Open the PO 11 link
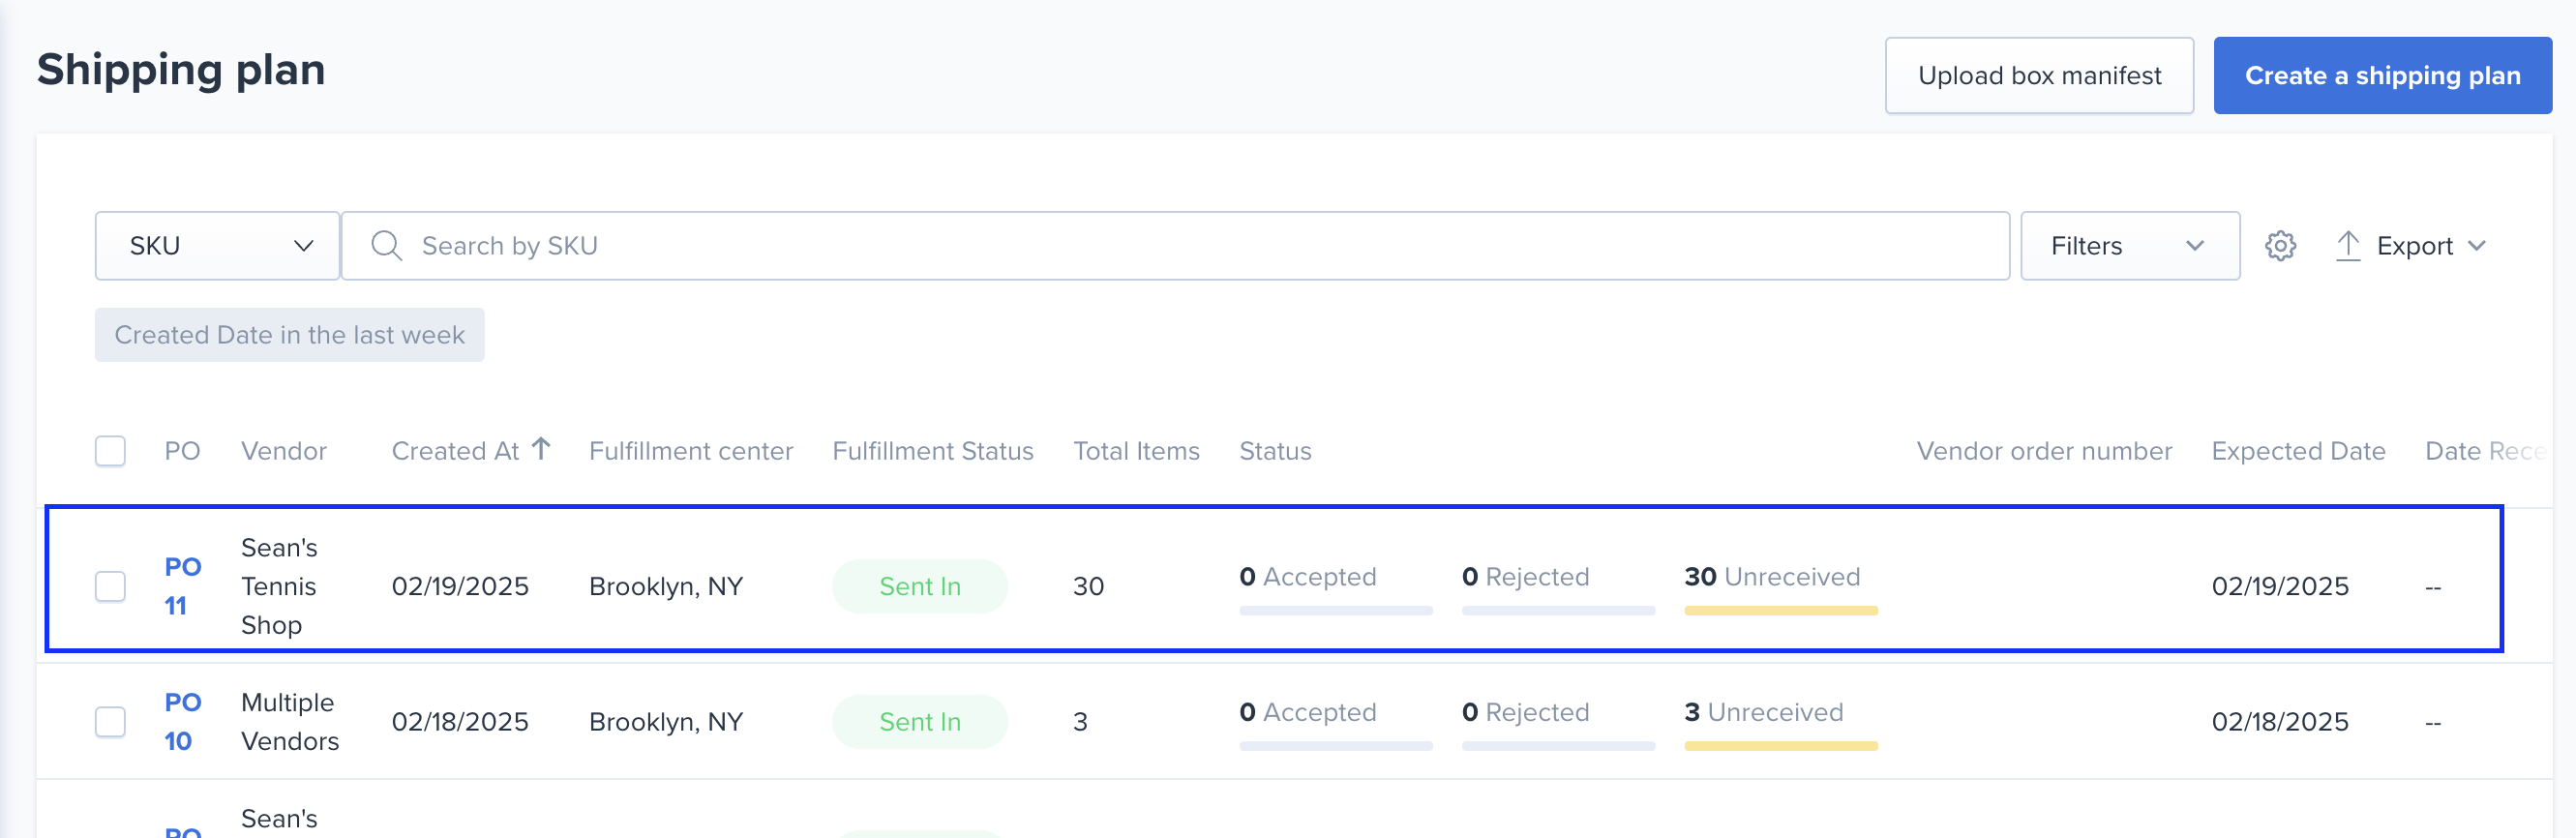 coord(182,586)
